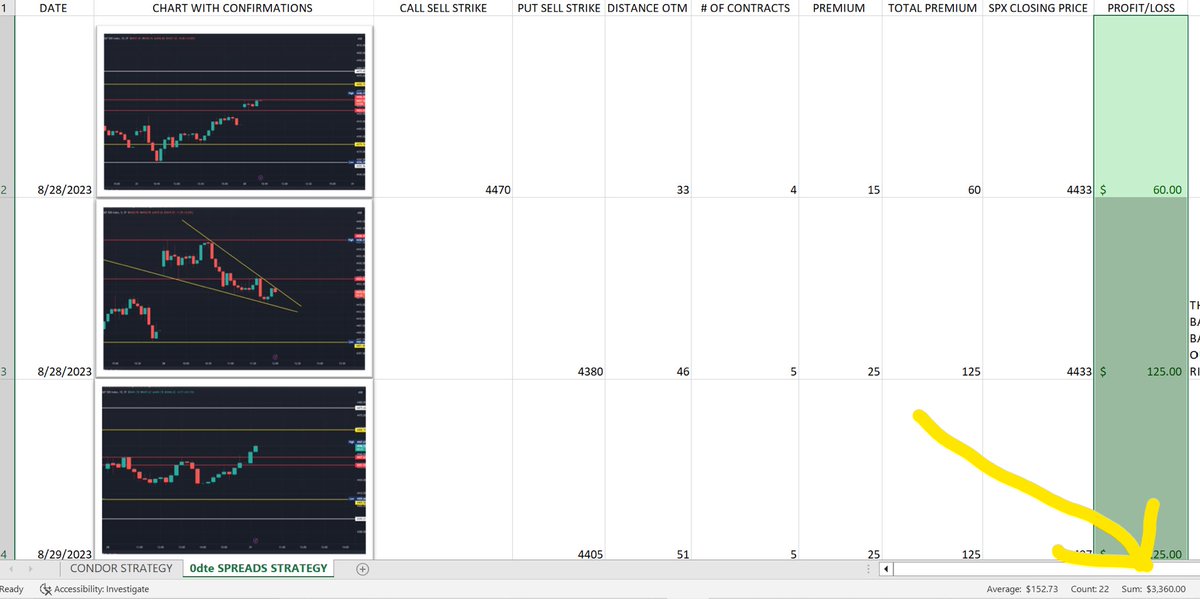This screenshot has height=599, width=1200.
Task: Select SPX closing price 4433 in row 3
Action: [x=1038, y=288]
